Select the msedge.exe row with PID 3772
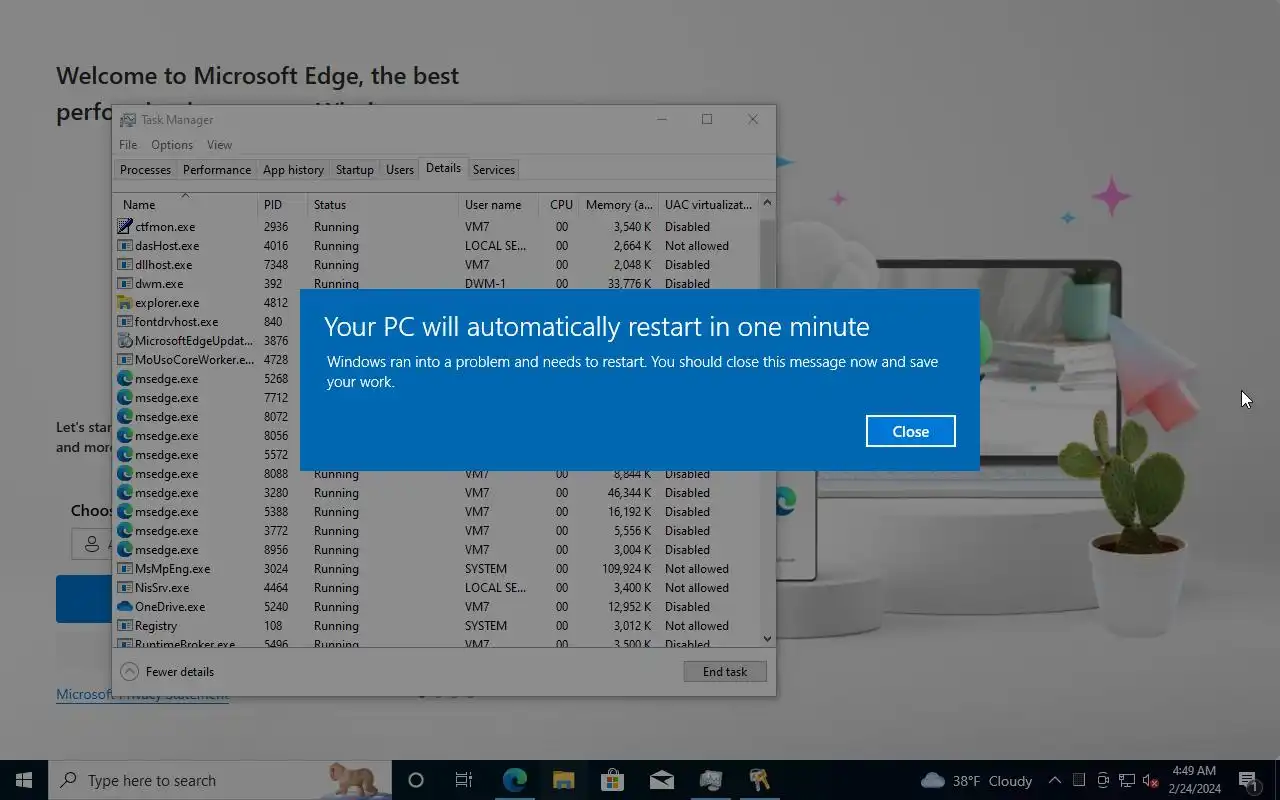Screen dimensions: 1280x800 [x=437, y=531]
